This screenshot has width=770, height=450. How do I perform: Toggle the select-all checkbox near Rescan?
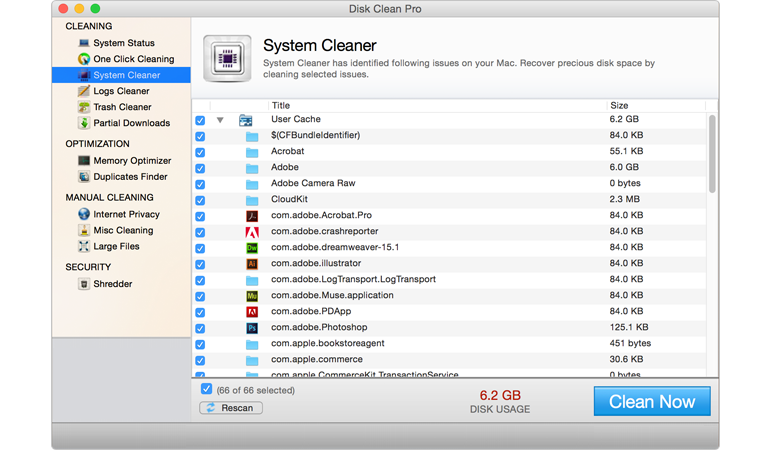click(x=206, y=389)
